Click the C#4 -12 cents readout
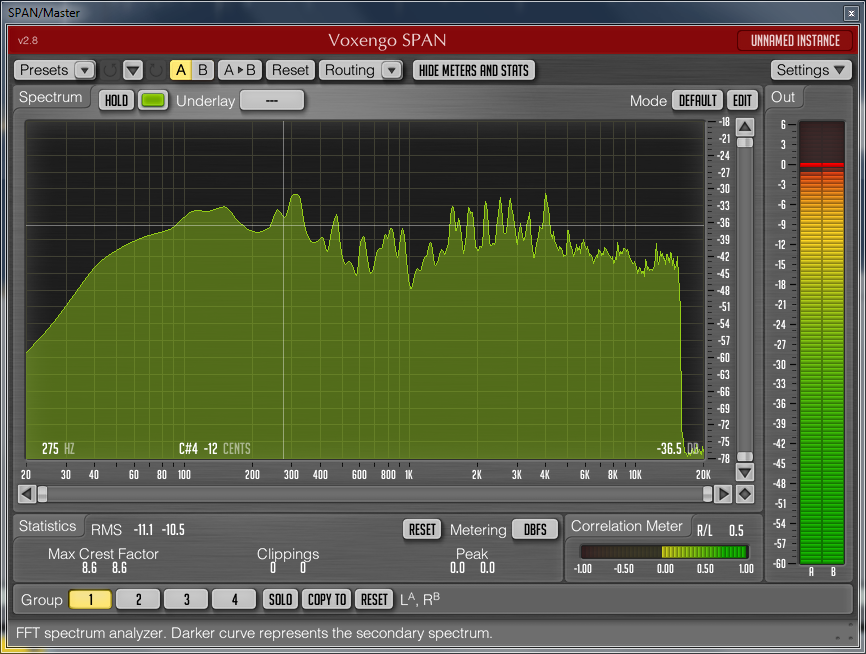 coord(215,449)
